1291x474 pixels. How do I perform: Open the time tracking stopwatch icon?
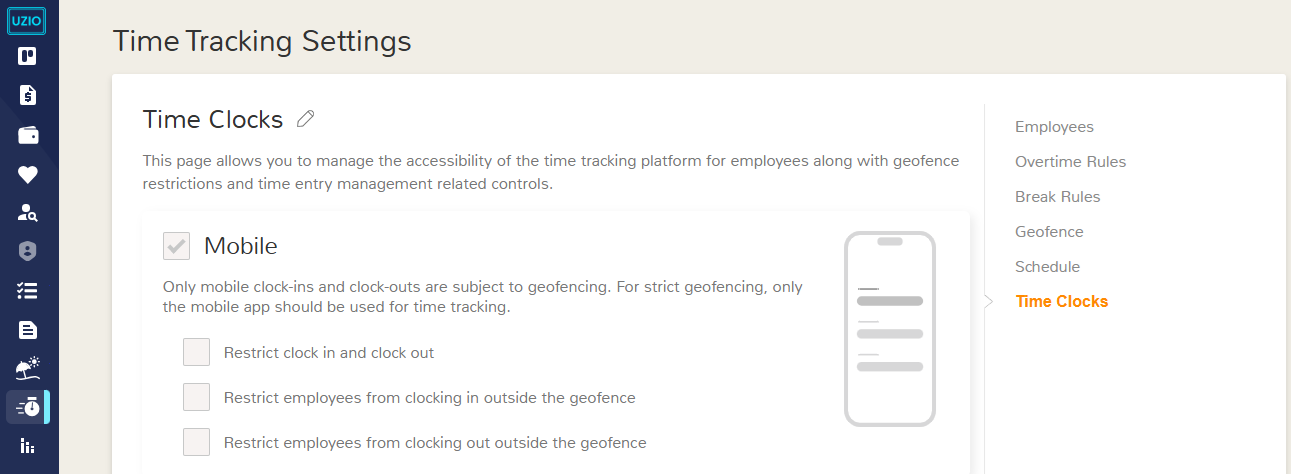point(28,407)
